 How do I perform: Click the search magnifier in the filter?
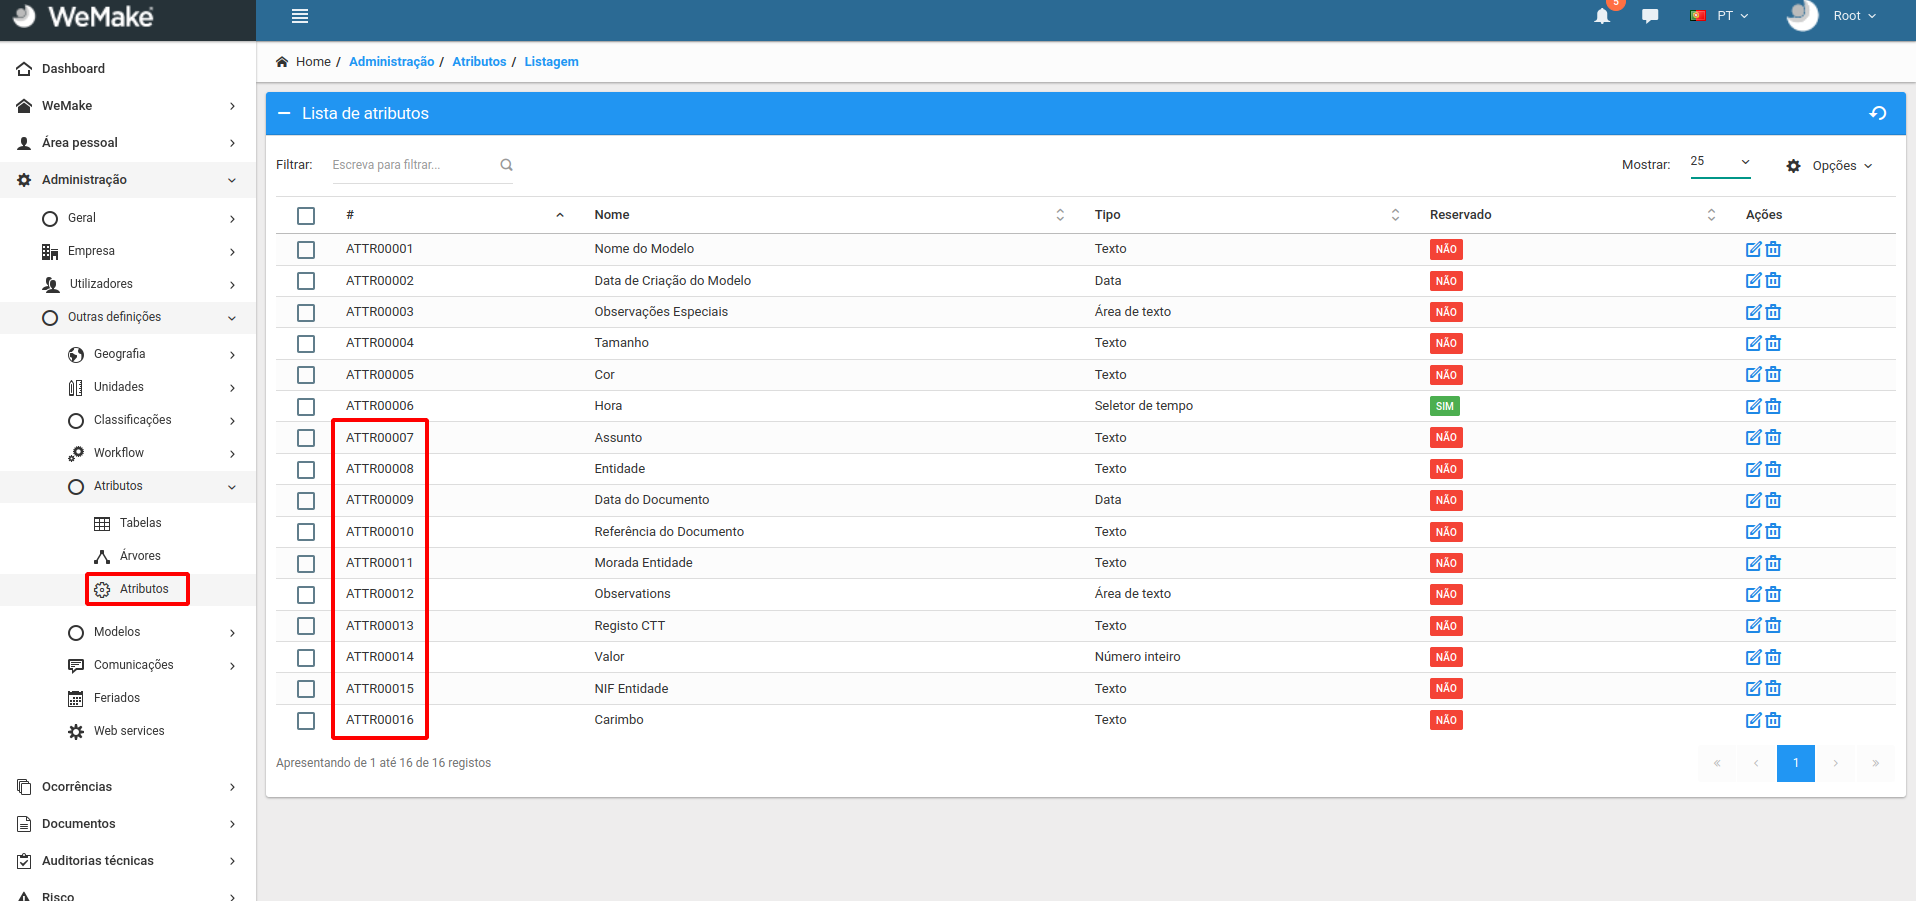point(507,165)
